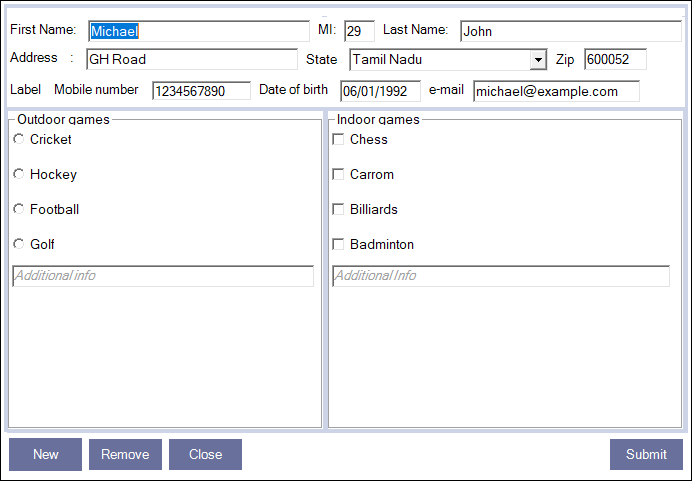Focus the Date of birth field
This screenshot has width=692, height=481.
[x=380, y=91]
